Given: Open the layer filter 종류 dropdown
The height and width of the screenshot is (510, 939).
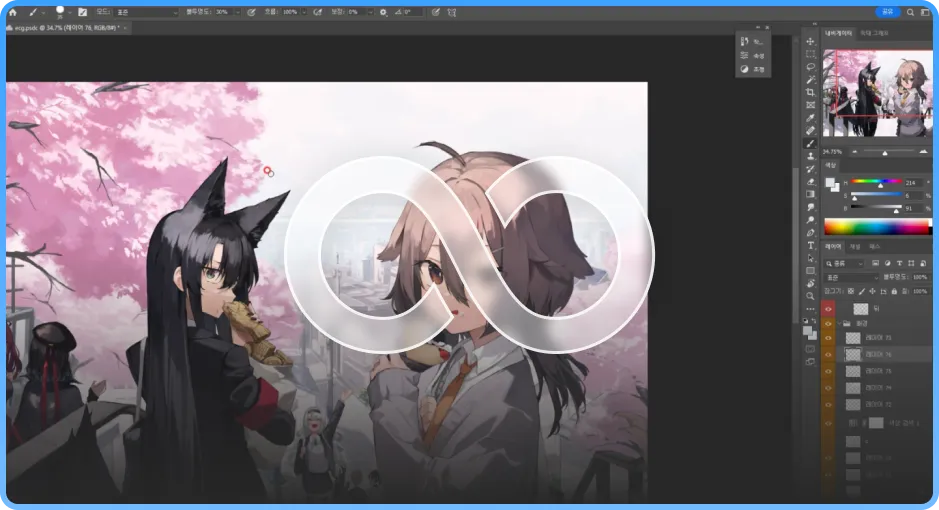Looking at the screenshot, I should click(844, 263).
